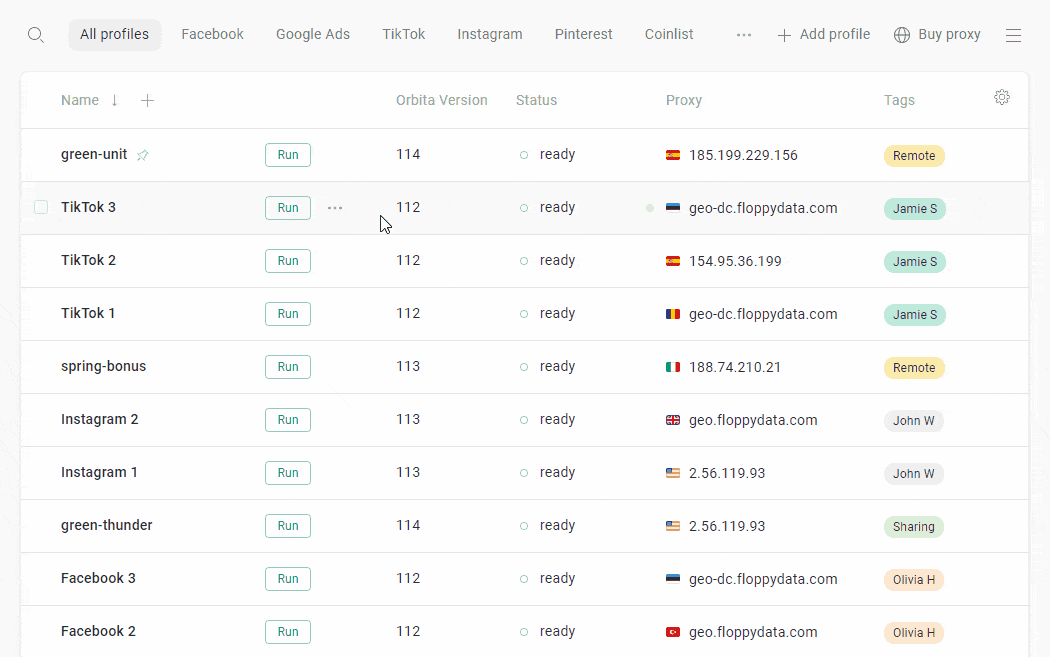Select the Instagram 1 profile name

pyautogui.click(x=99, y=472)
